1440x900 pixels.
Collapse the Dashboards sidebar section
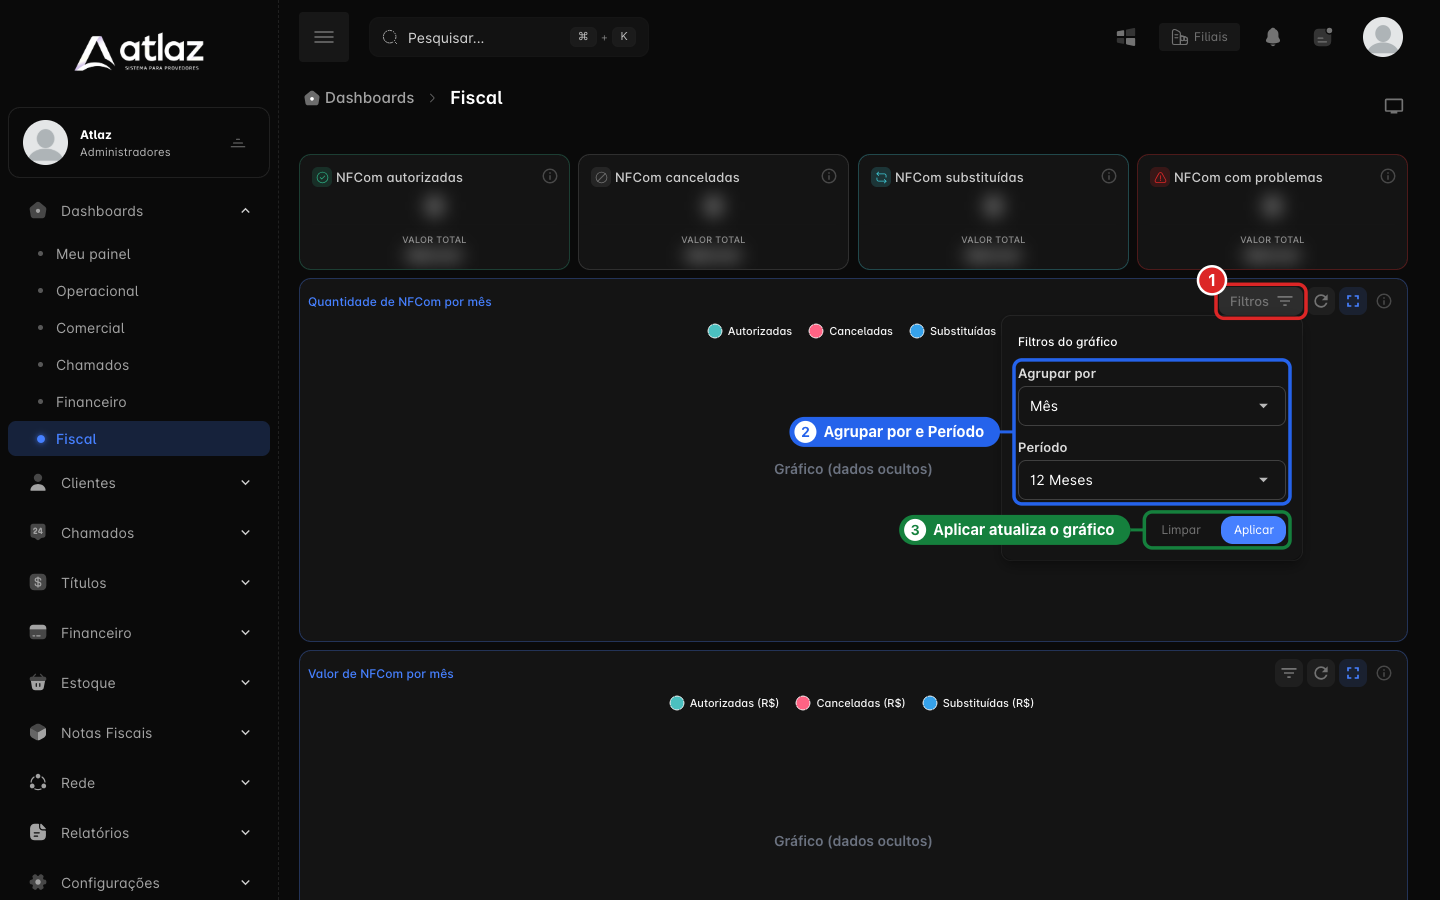139,211
